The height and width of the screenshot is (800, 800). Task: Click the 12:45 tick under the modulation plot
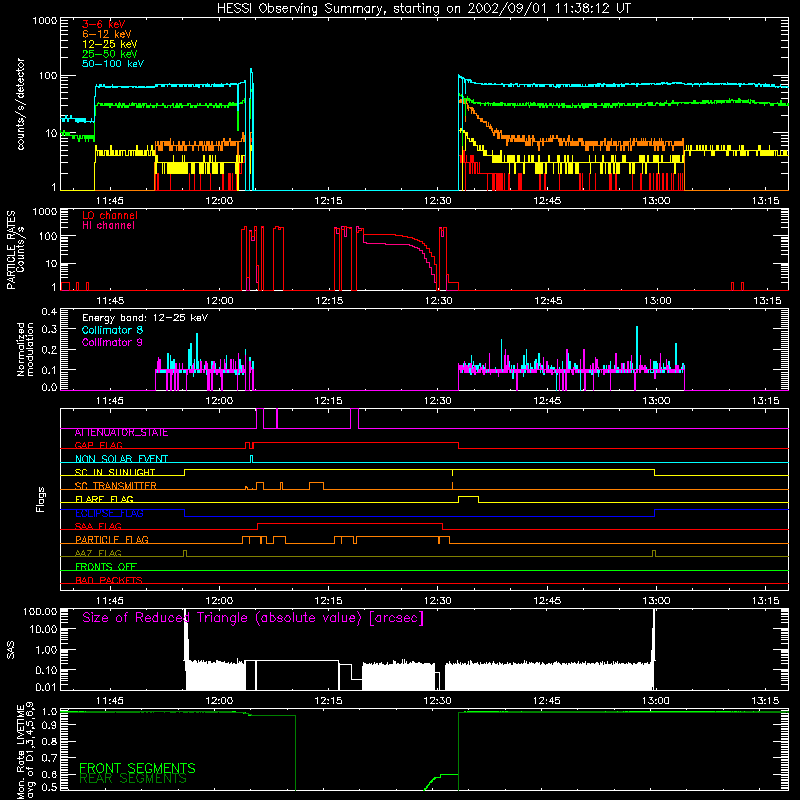[x=547, y=401]
